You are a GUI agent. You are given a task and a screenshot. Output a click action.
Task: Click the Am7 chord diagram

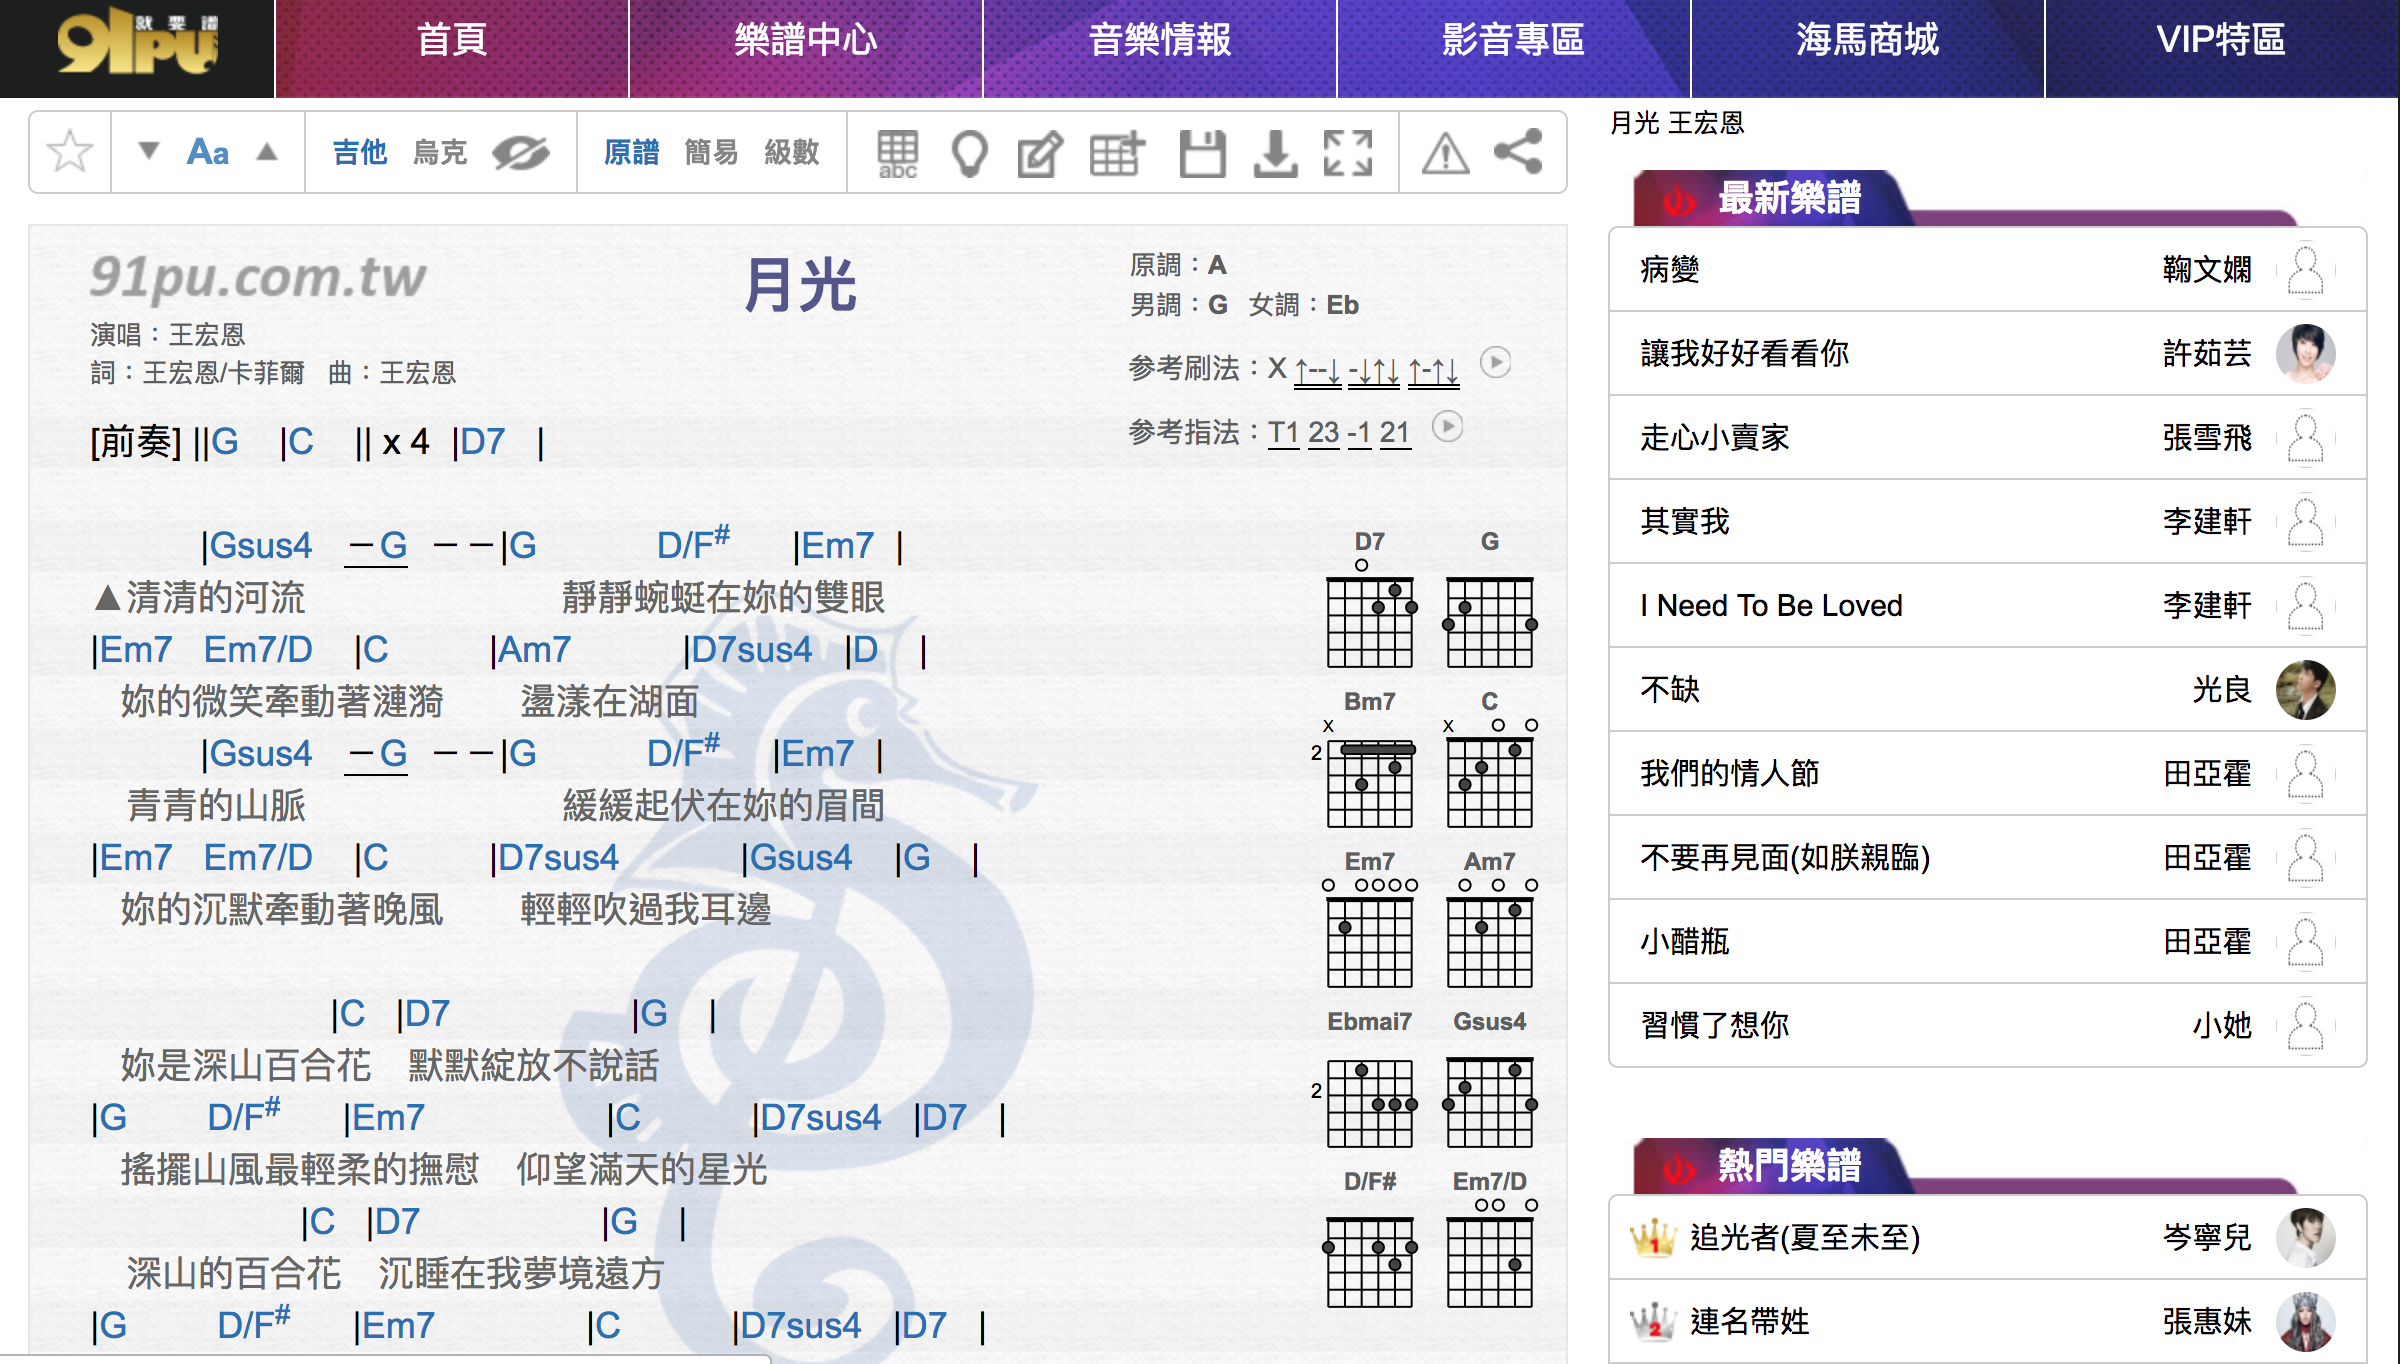pyautogui.click(x=1489, y=920)
